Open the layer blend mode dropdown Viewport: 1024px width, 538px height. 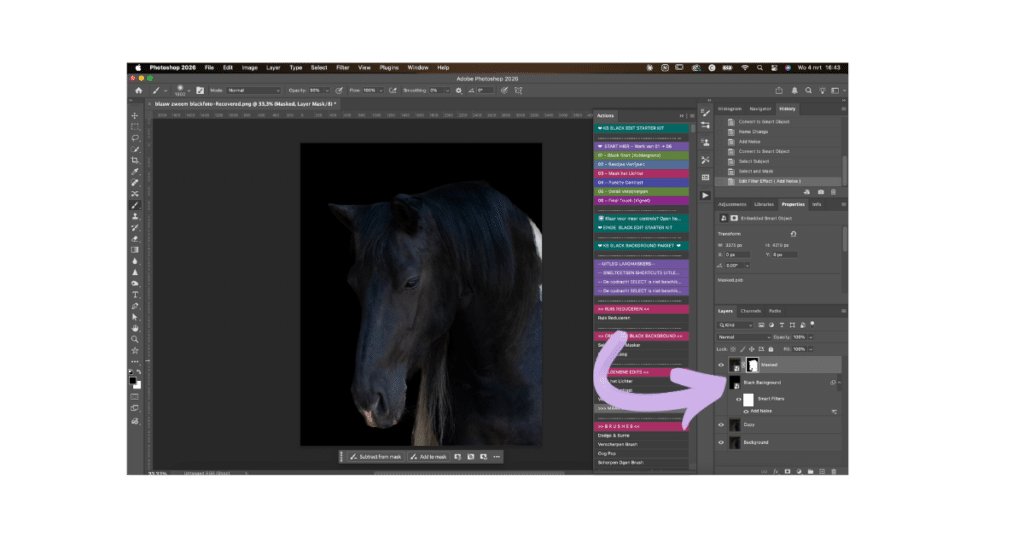pyautogui.click(x=742, y=337)
